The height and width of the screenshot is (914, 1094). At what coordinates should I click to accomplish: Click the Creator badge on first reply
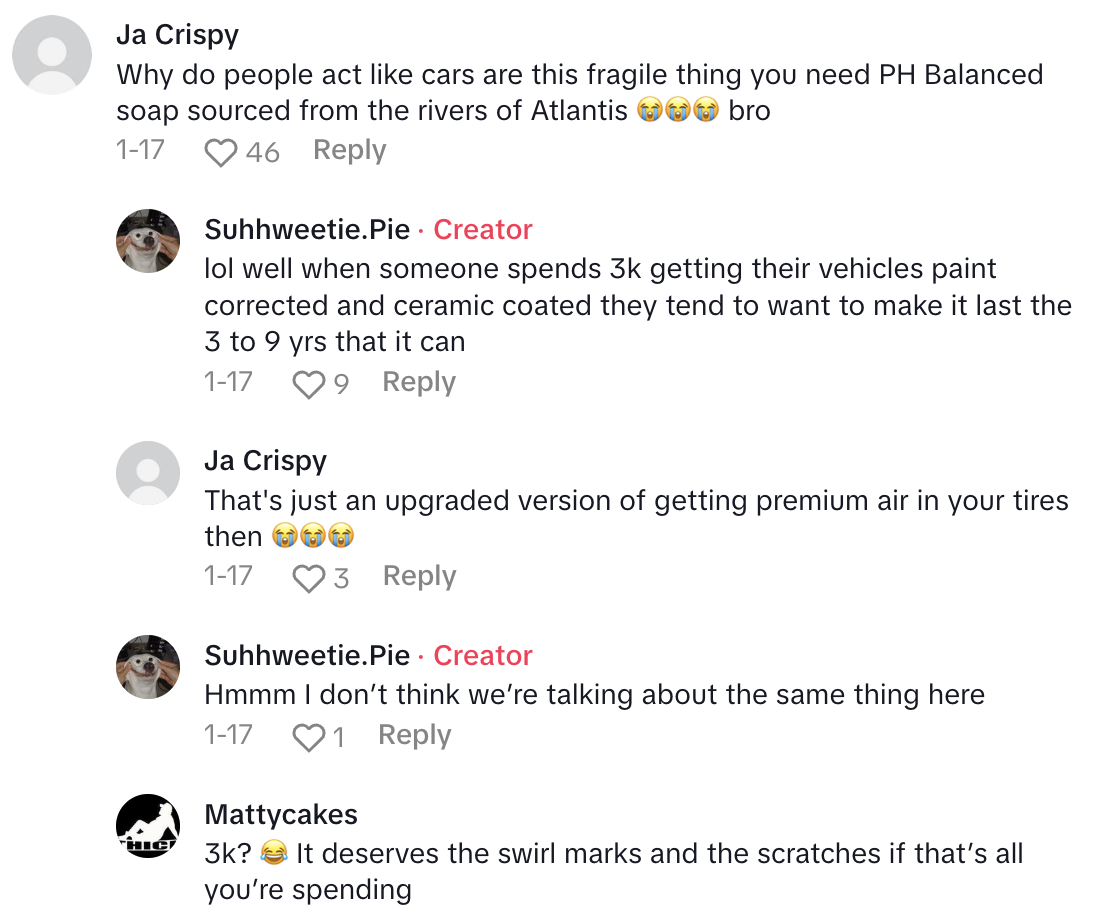(x=482, y=230)
